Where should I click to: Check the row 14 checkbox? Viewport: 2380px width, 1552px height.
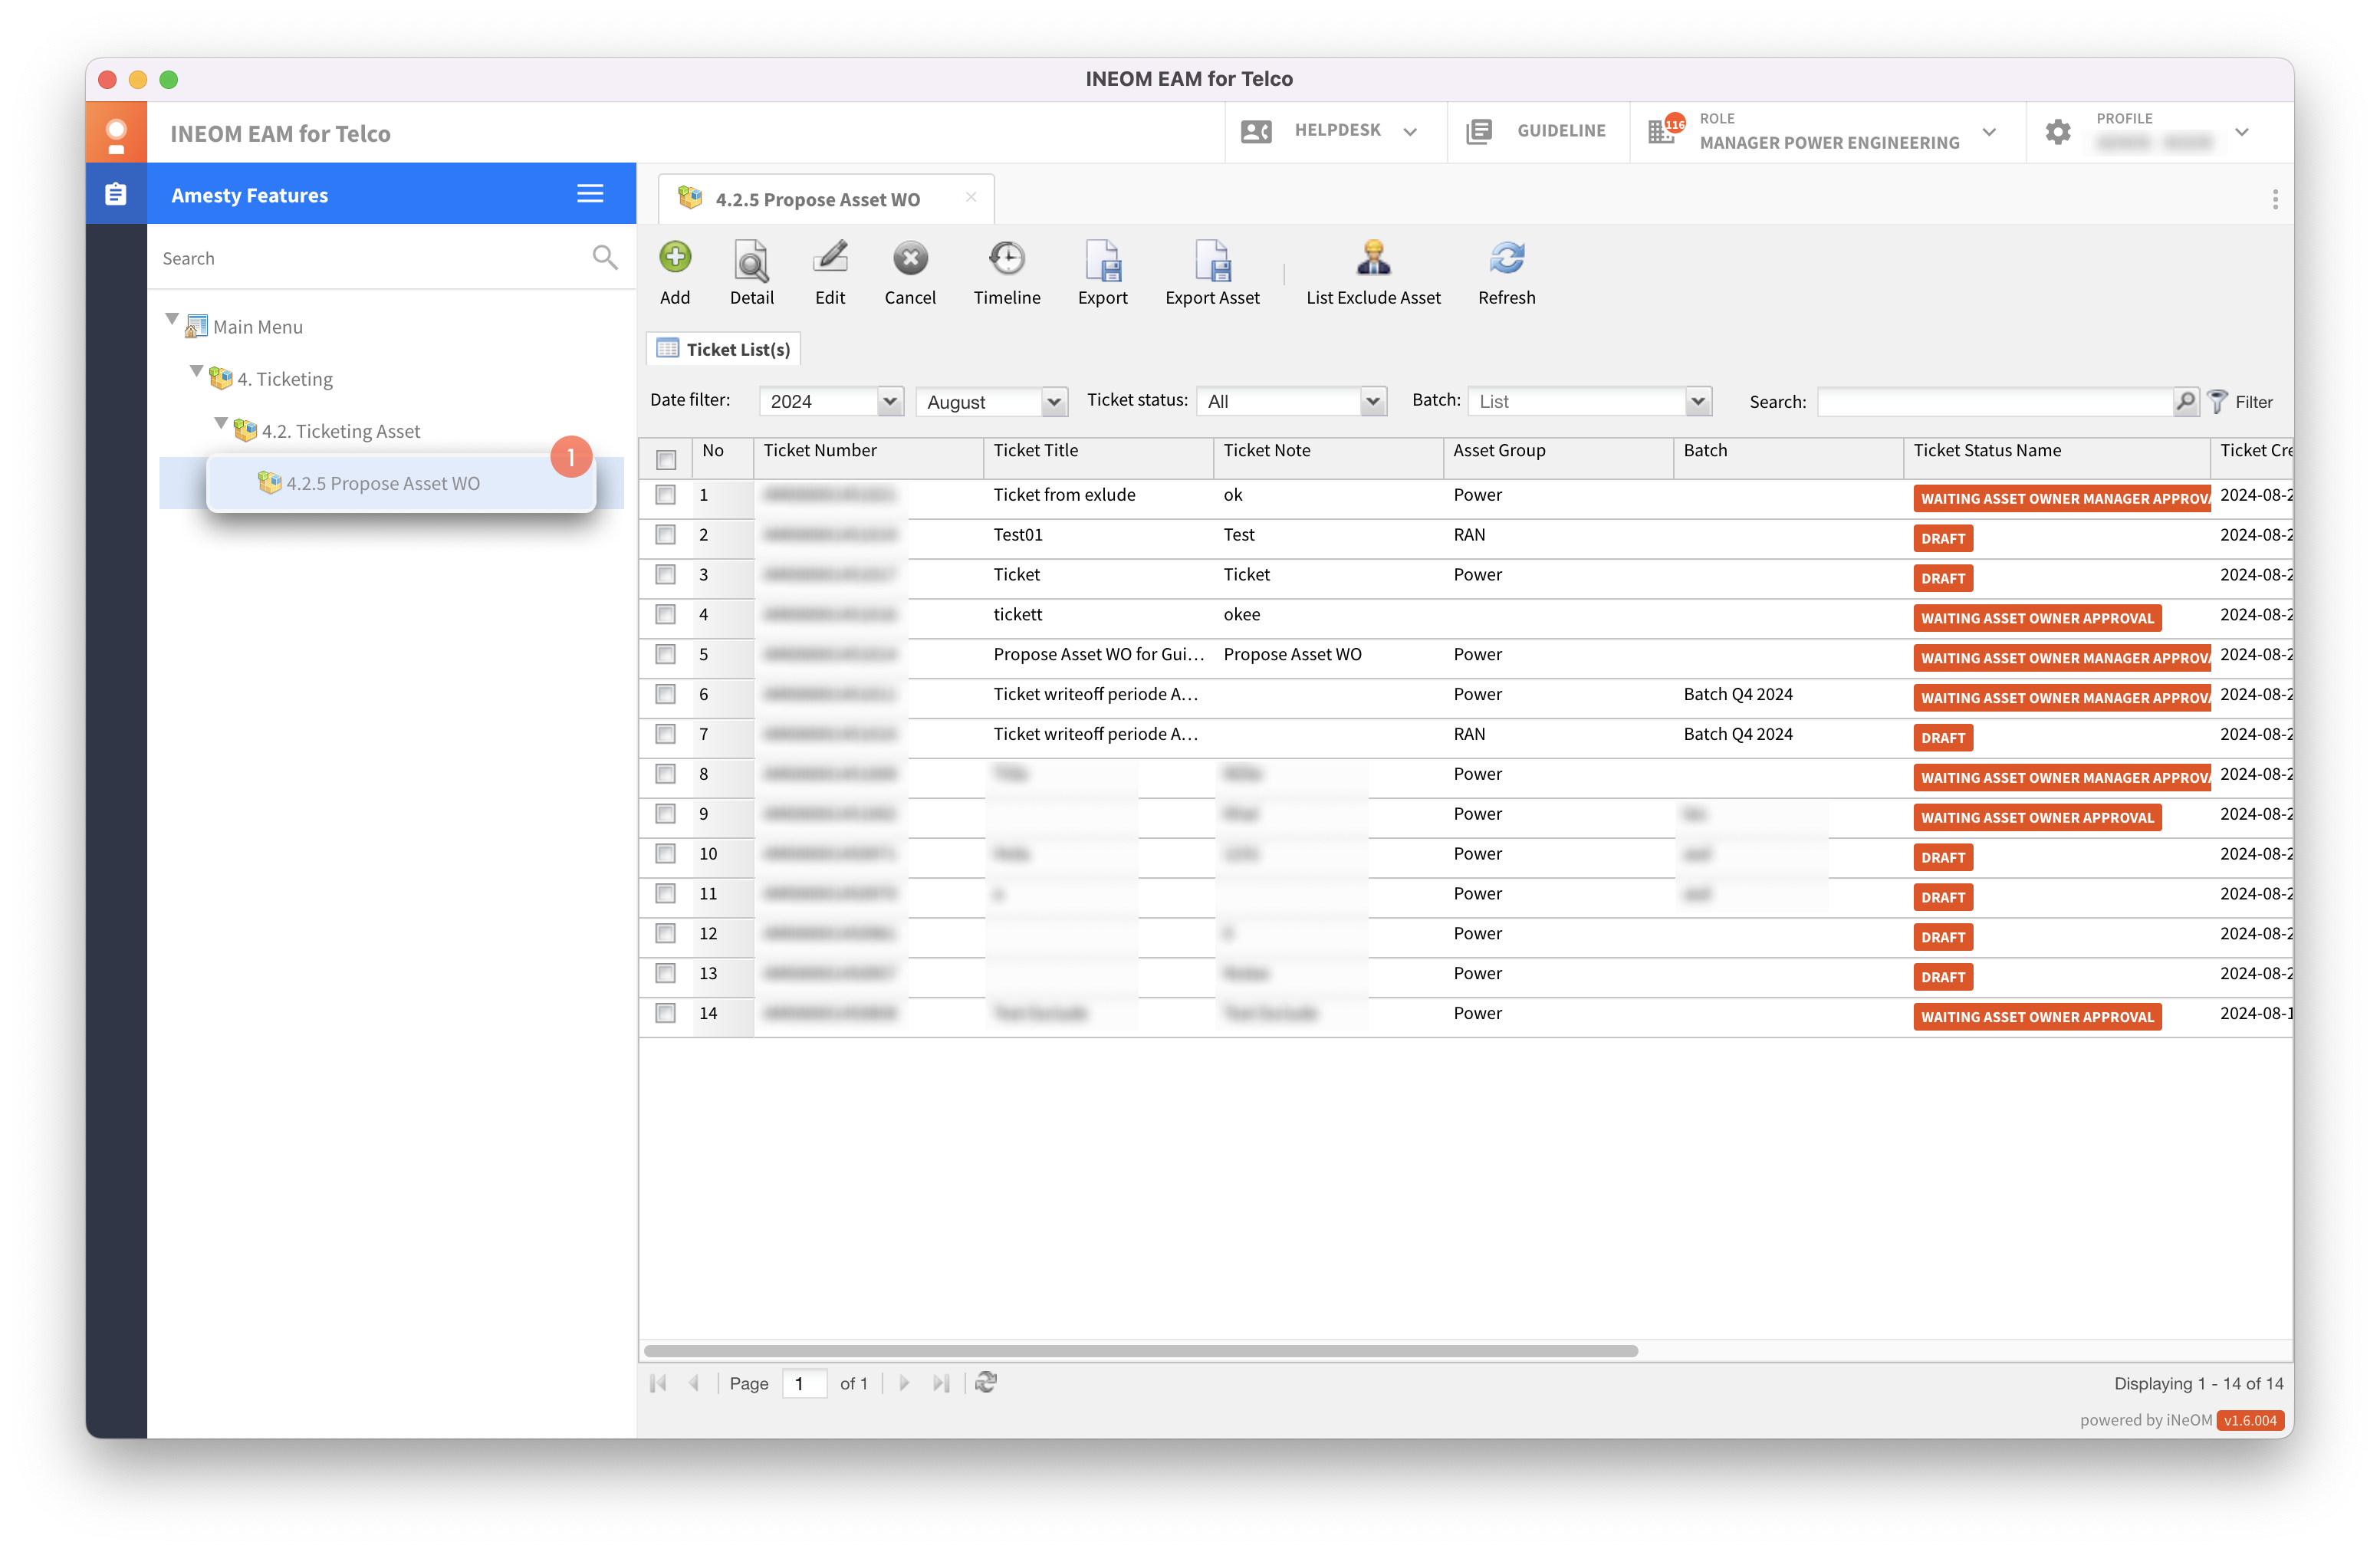(x=666, y=1013)
